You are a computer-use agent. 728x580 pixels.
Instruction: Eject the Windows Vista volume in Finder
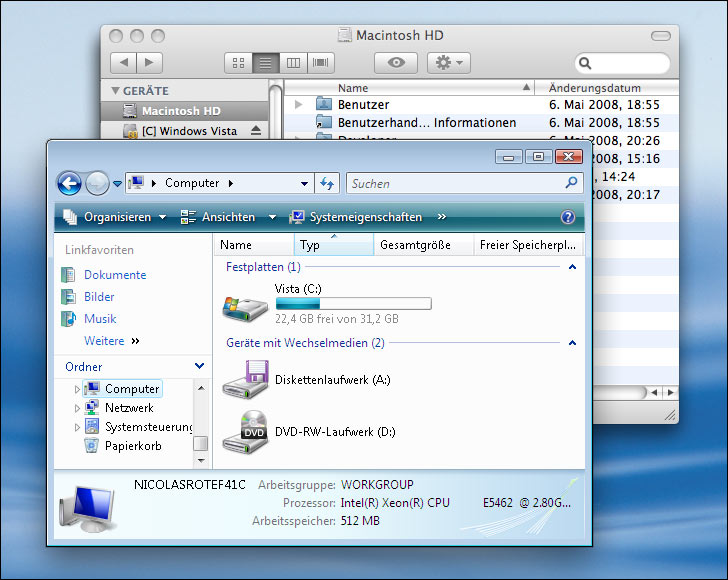click(x=256, y=131)
